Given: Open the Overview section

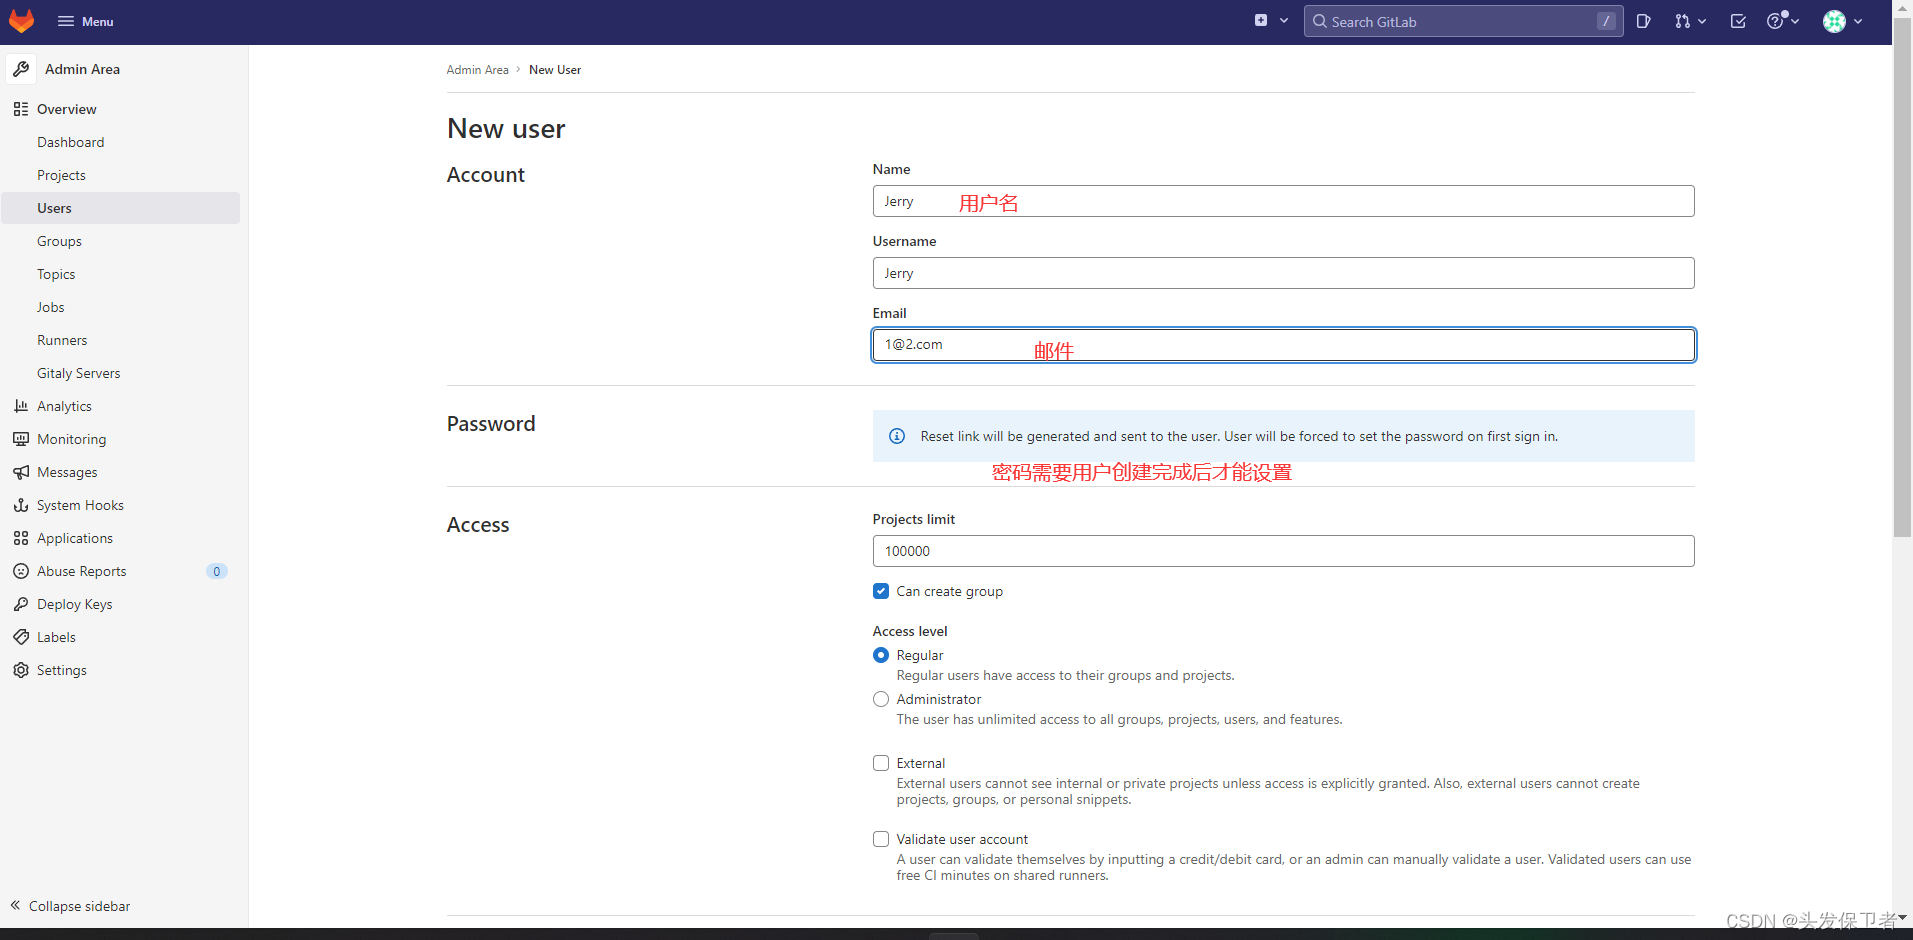Looking at the screenshot, I should pyautogui.click(x=67, y=109).
